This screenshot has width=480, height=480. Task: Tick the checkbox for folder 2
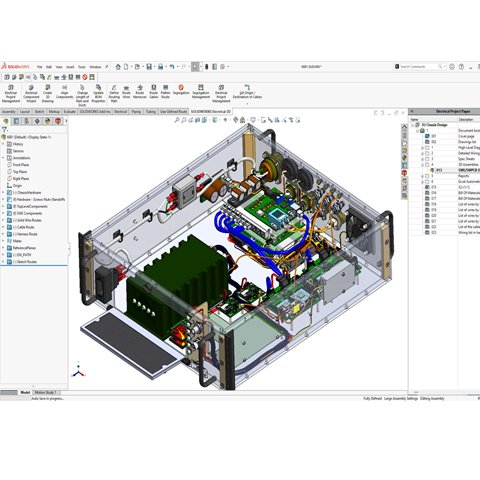pos(427,153)
